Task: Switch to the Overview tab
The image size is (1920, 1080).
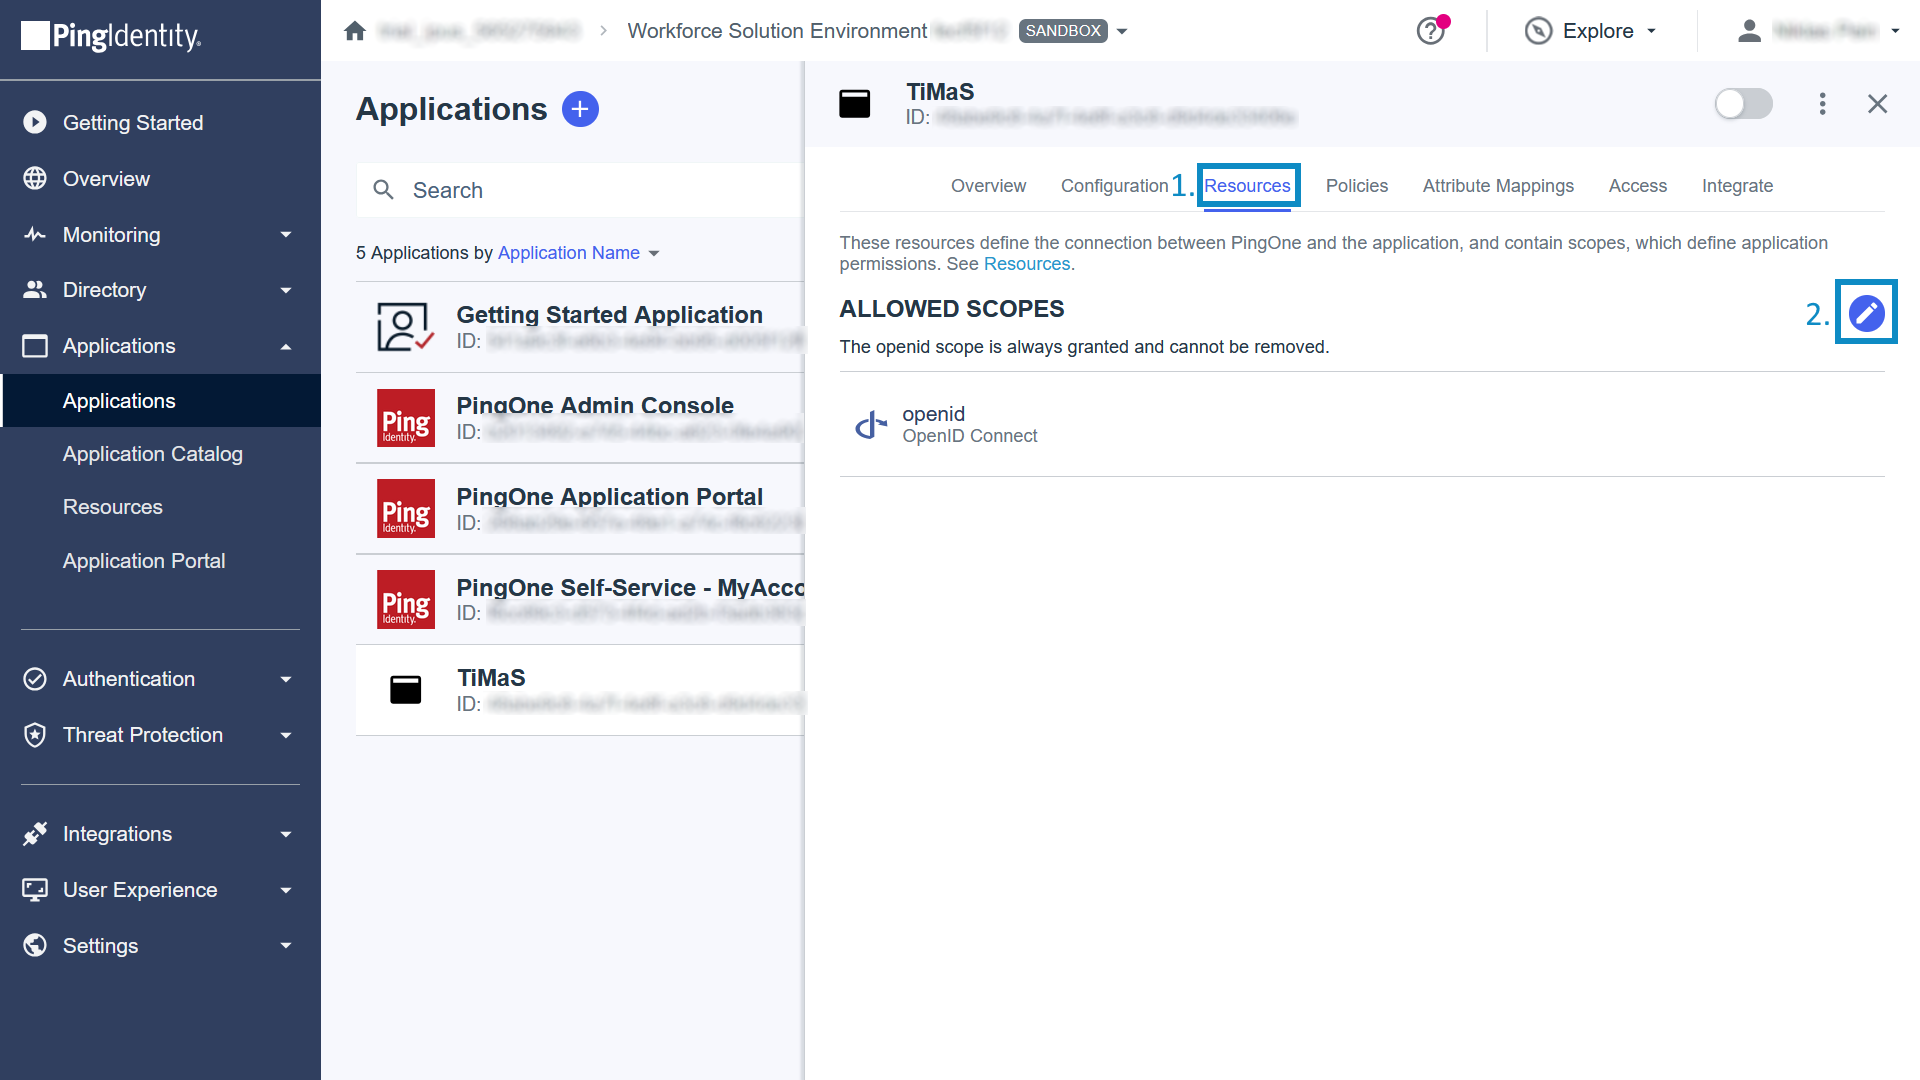Action: pyautogui.click(x=988, y=186)
